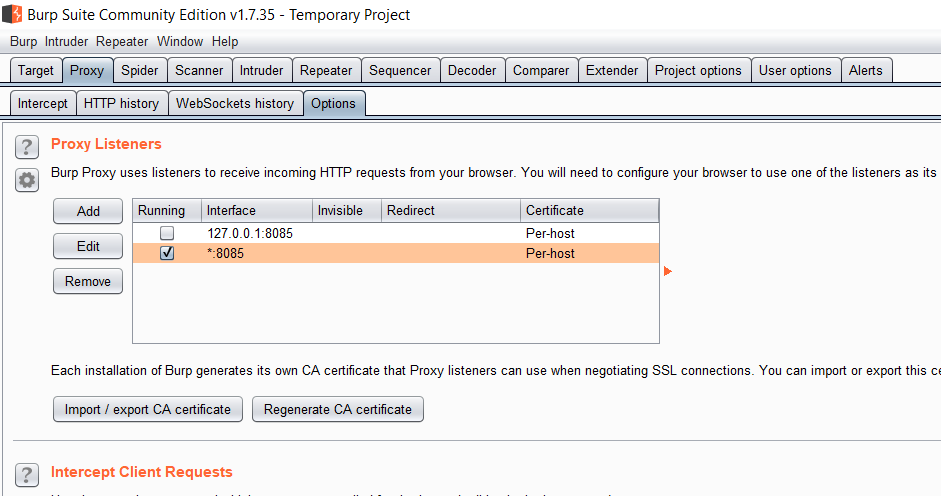Open the HTTP history sub-tab
This screenshot has width=941, height=496.
(x=122, y=103)
